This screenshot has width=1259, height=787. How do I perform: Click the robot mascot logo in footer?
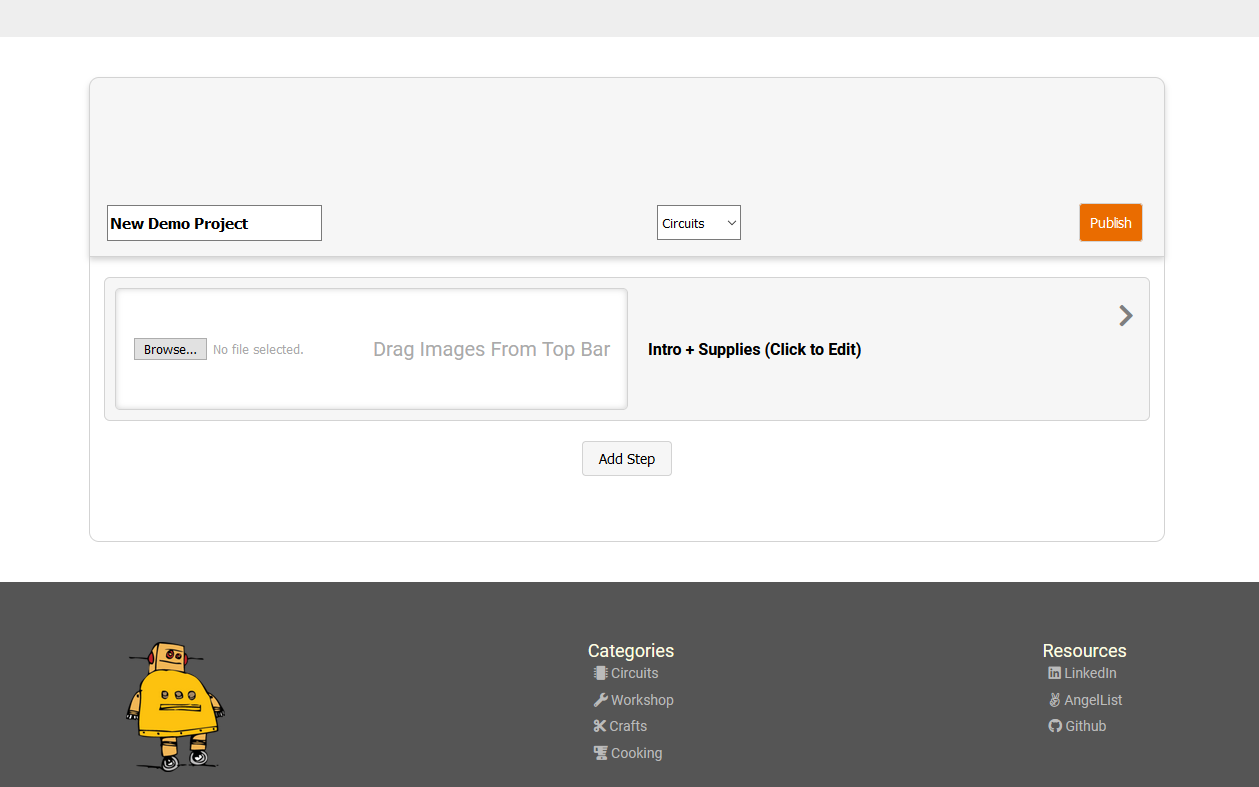(175, 707)
